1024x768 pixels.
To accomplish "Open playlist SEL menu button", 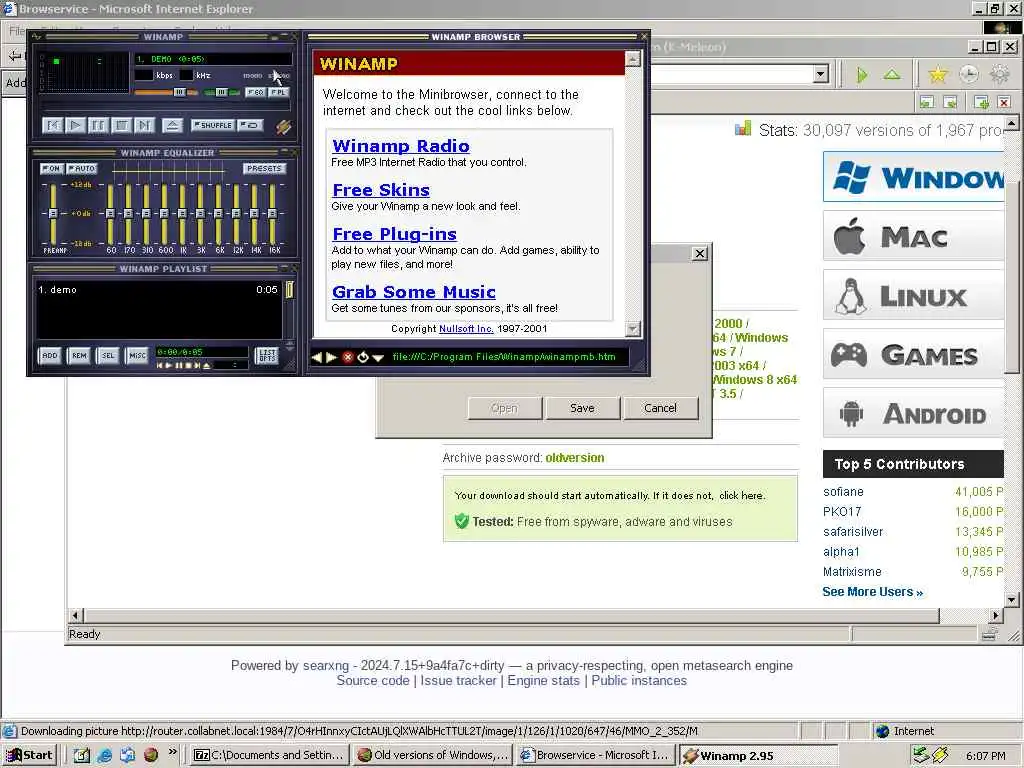I will click(108, 355).
